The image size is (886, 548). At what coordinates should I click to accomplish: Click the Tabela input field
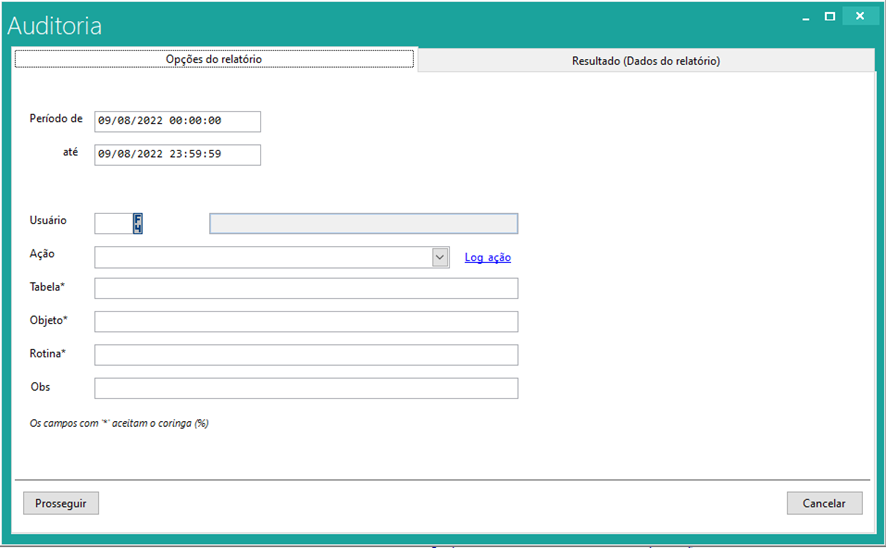click(x=306, y=289)
